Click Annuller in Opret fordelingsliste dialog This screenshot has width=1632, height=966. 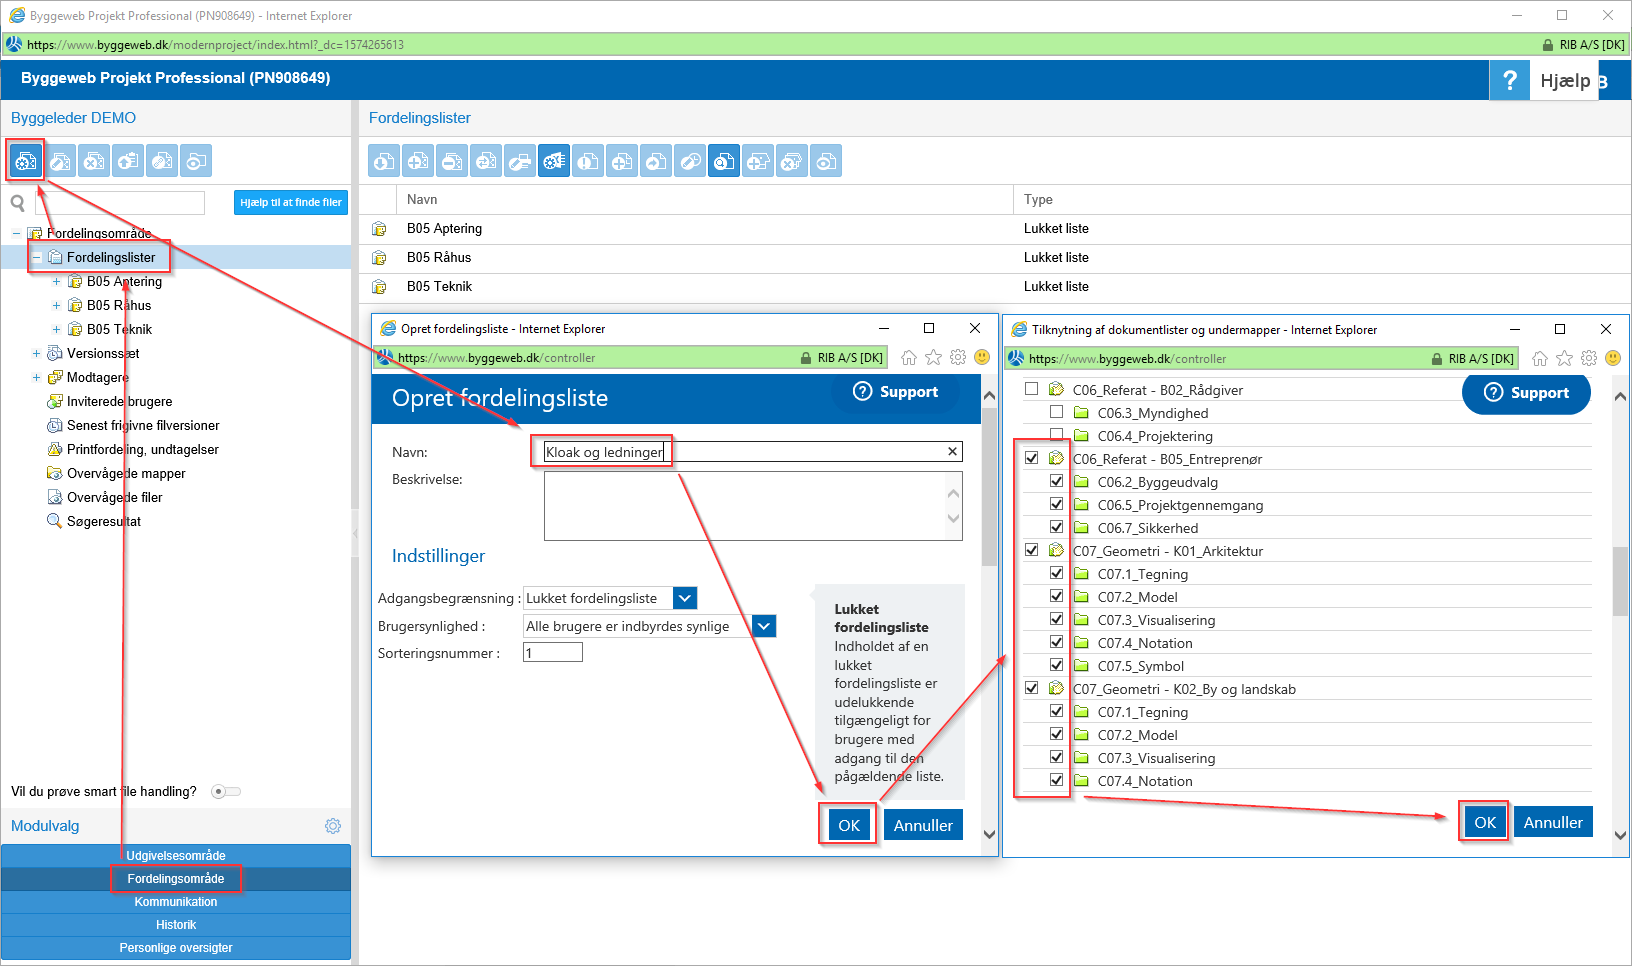[x=922, y=826]
